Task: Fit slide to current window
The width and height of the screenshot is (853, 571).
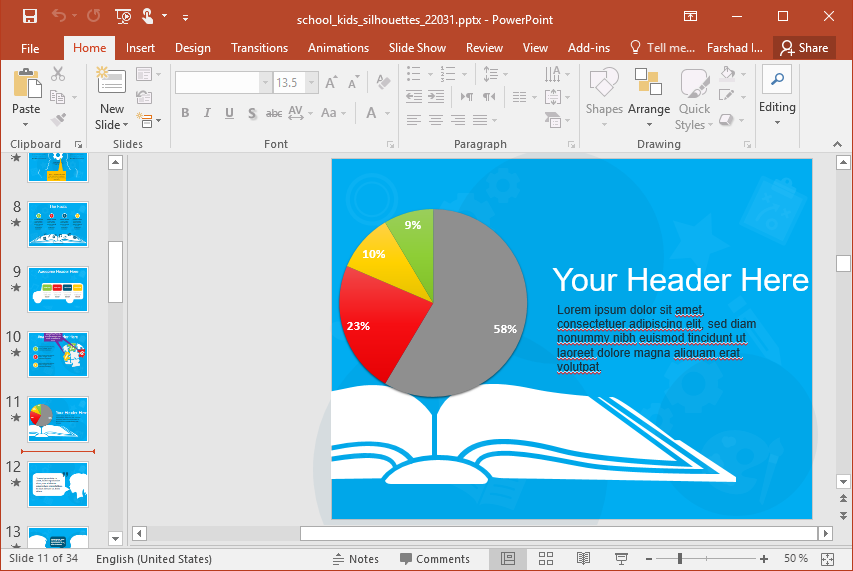Action: click(x=827, y=558)
